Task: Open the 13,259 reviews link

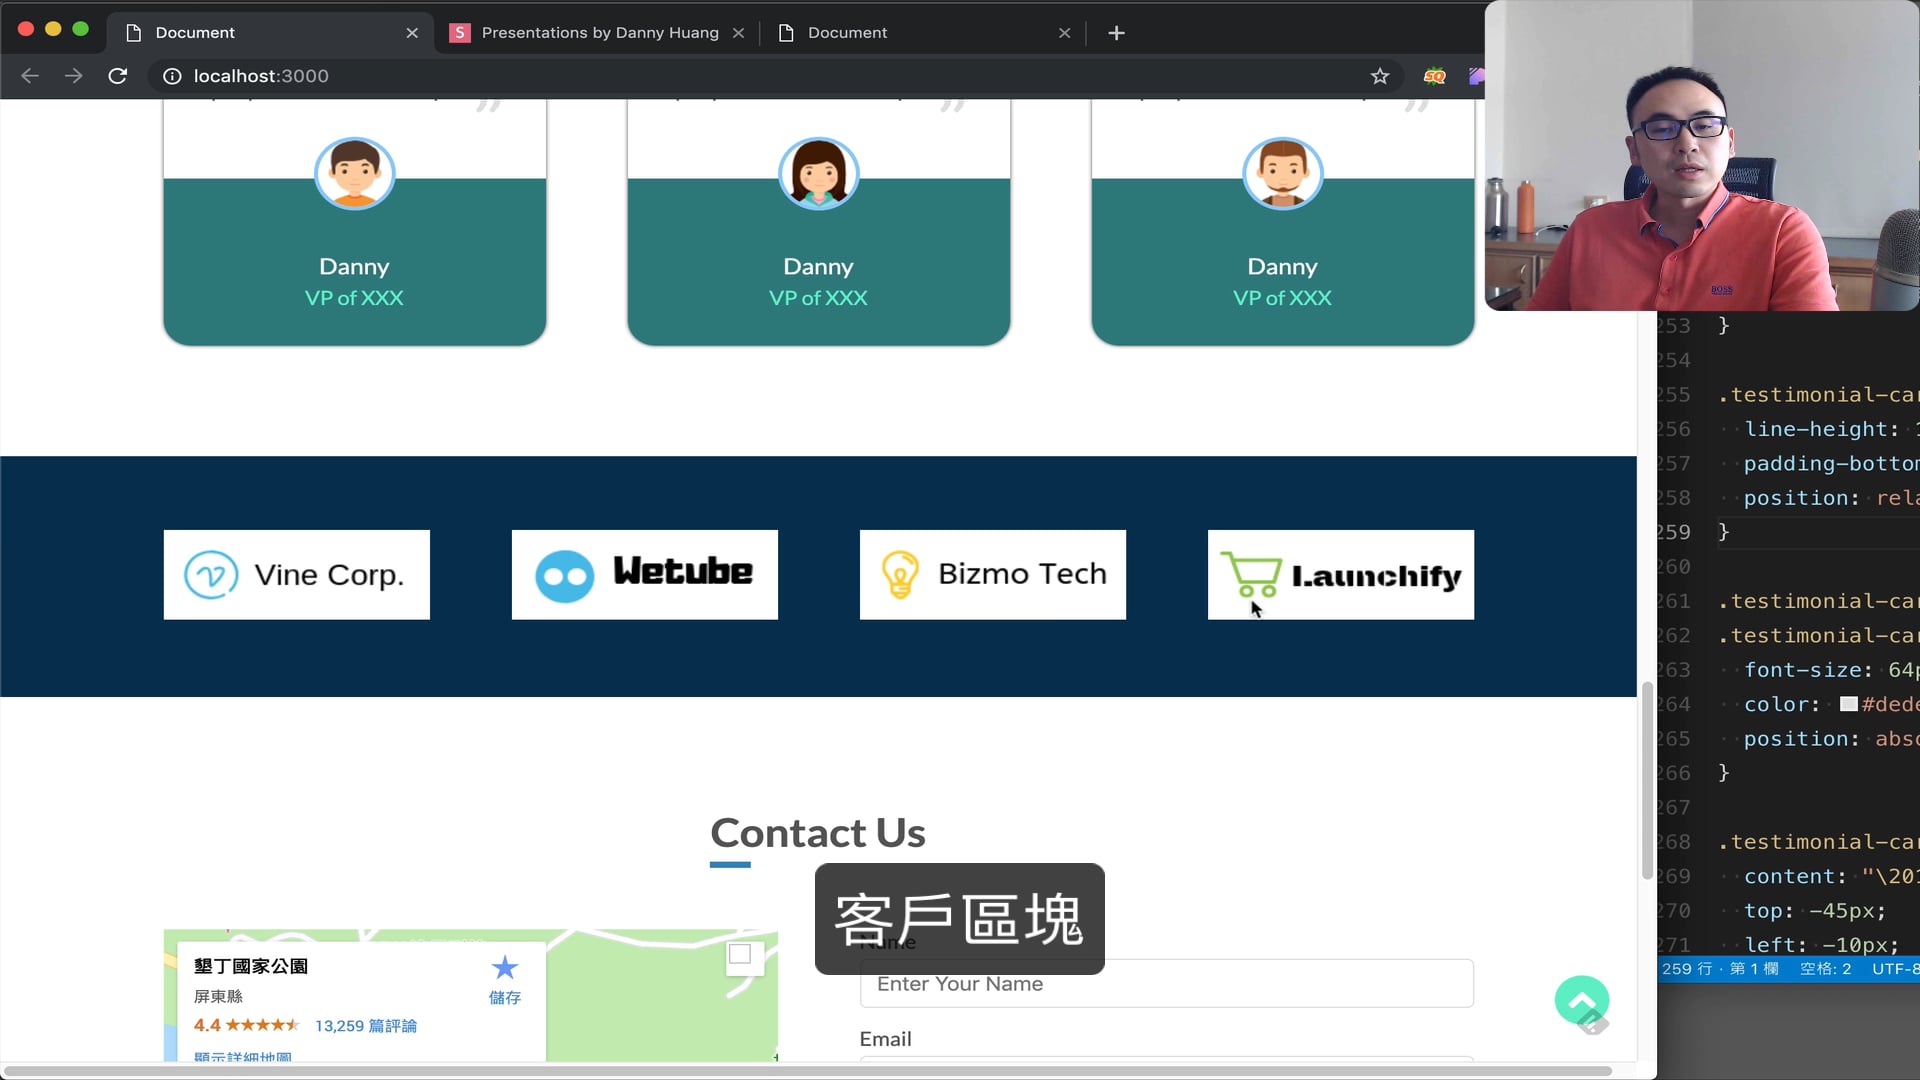Action: click(x=365, y=1026)
